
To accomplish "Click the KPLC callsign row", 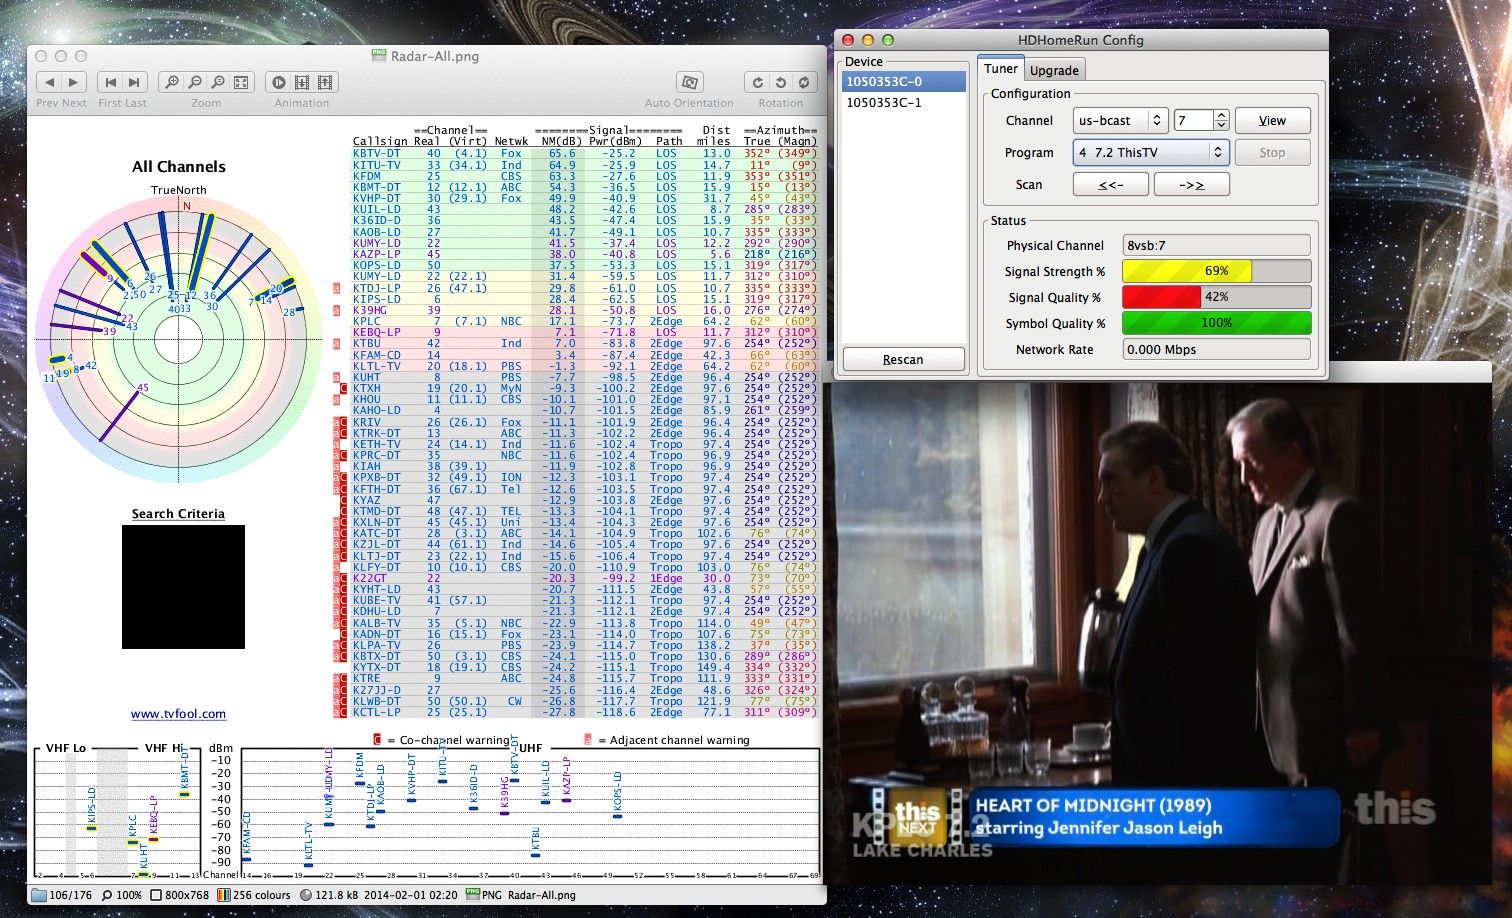I will pyautogui.click(x=585, y=321).
